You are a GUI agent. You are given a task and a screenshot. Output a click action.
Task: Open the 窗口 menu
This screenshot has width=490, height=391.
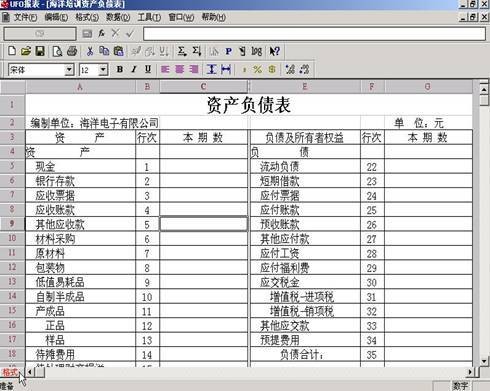point(181,17)
